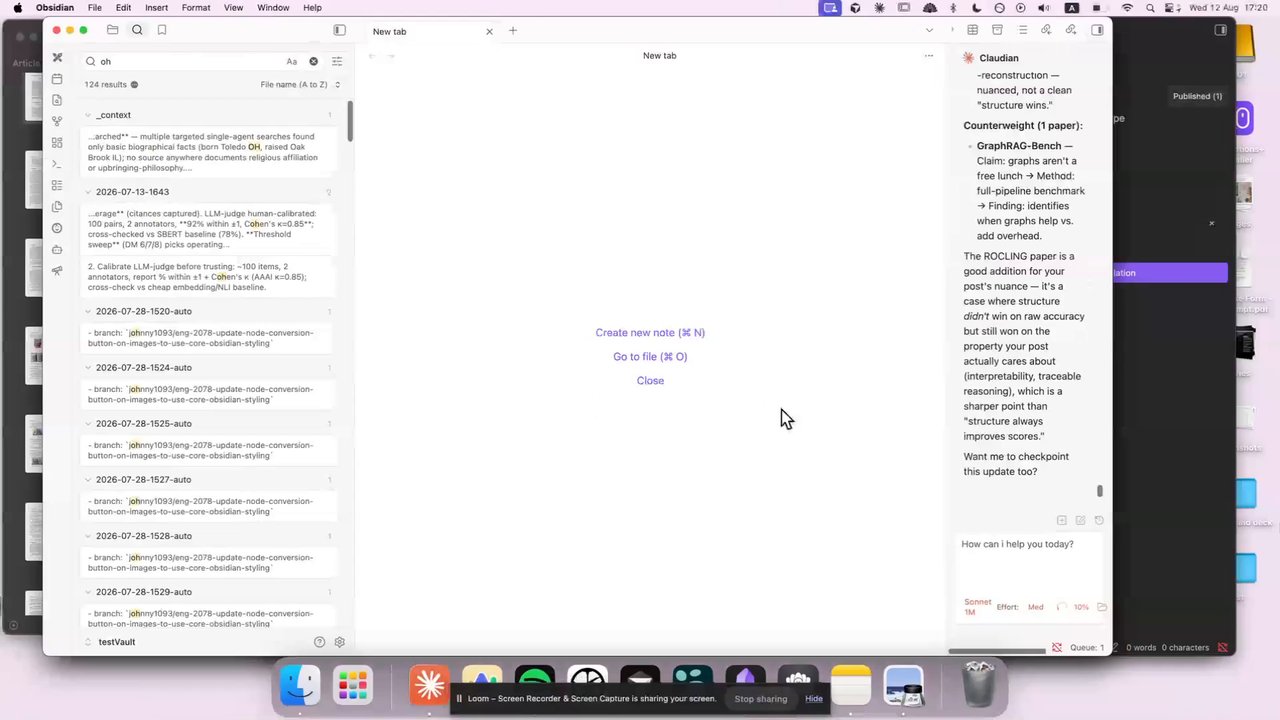Open the search result mentioning 'born Toledo OH'
Image resolution: width=1280 pixels, height=720 pixels.
[209, 152]
